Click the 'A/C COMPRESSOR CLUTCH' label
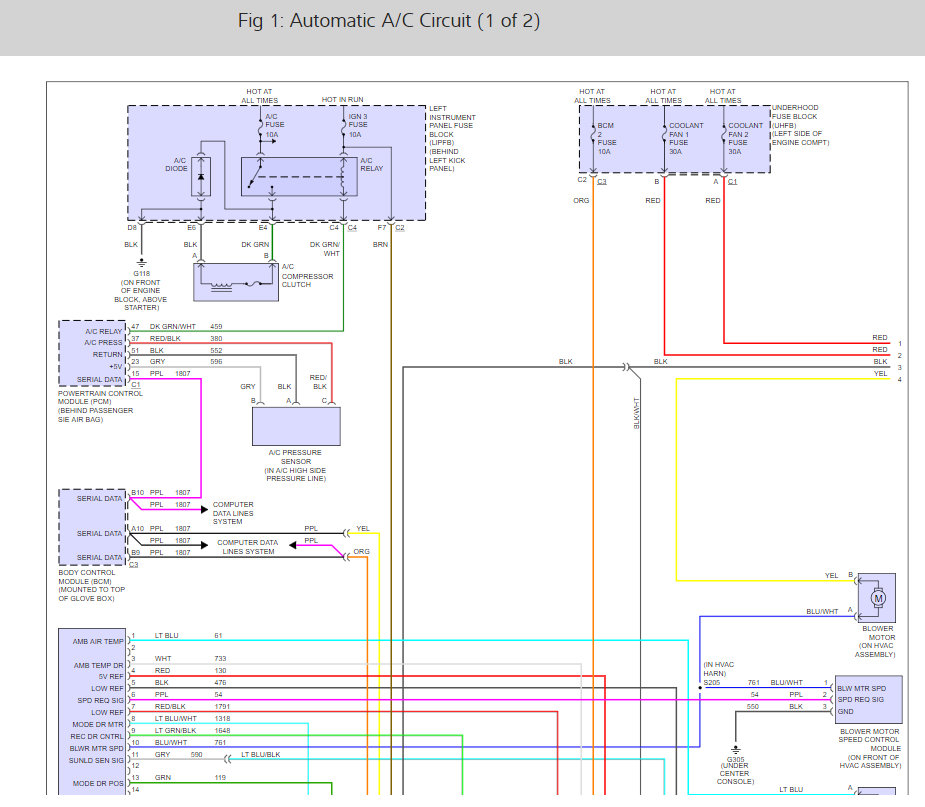 click(307, 275)
